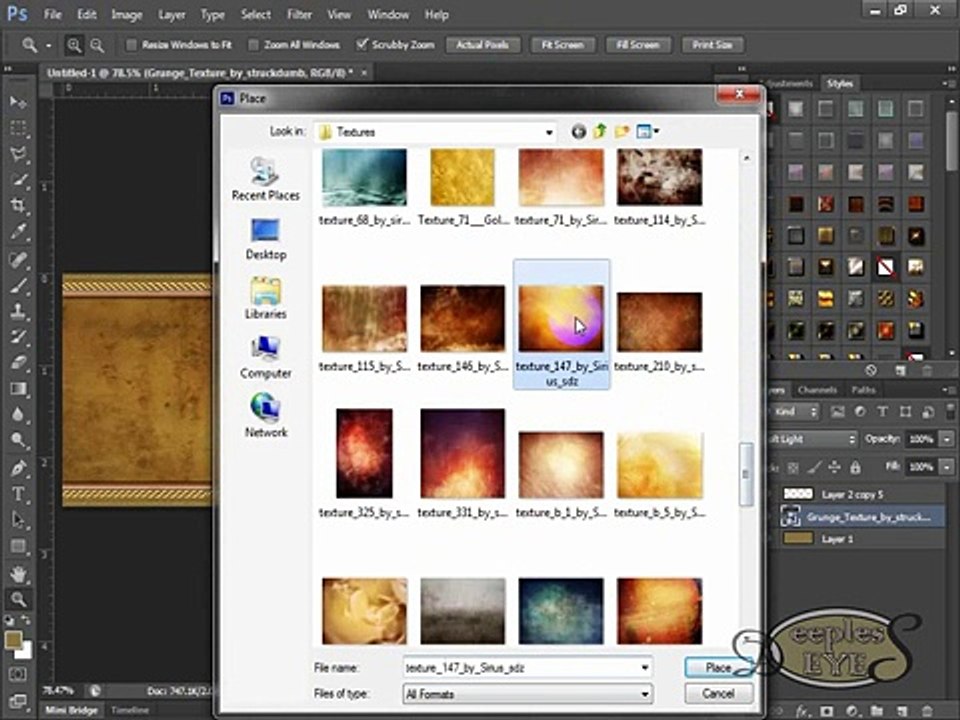Click the Place button

point(718,667)
